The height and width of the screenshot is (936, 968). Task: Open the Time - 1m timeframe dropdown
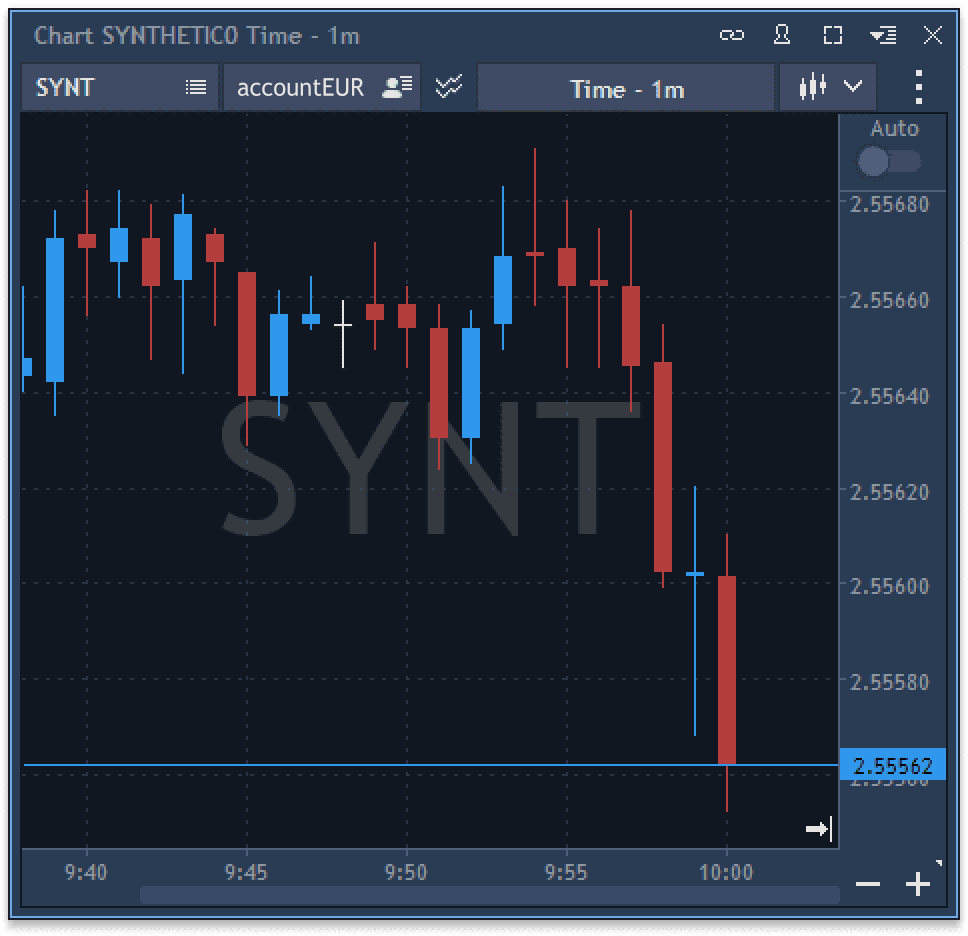click(x=626, y=87)
